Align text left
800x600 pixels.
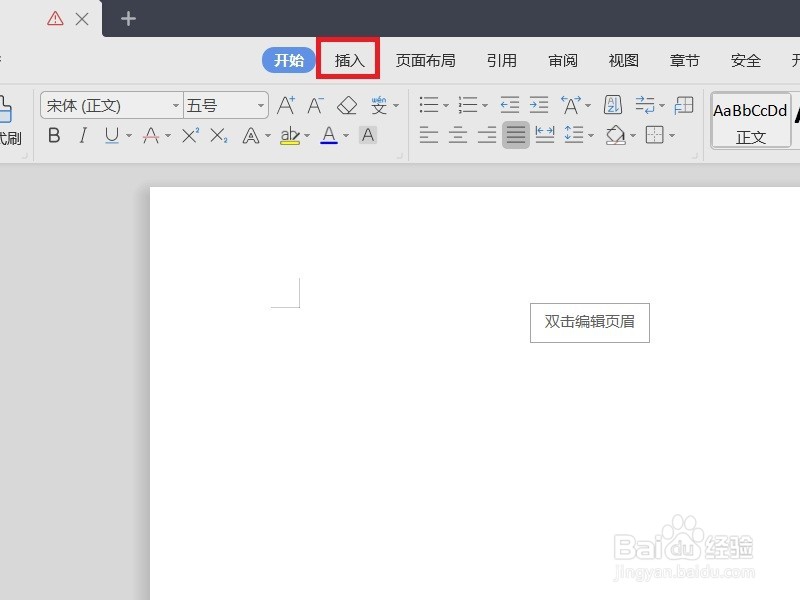429,135
